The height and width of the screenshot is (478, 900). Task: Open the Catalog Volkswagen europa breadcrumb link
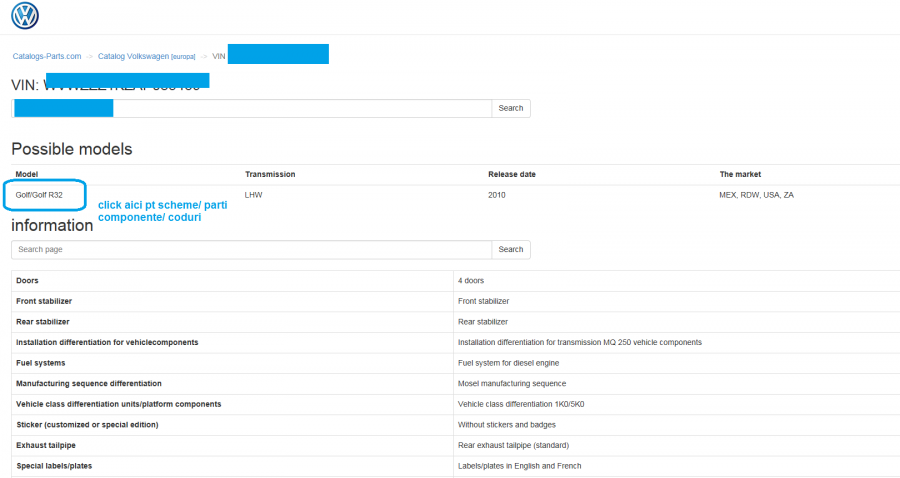(146, 56)
